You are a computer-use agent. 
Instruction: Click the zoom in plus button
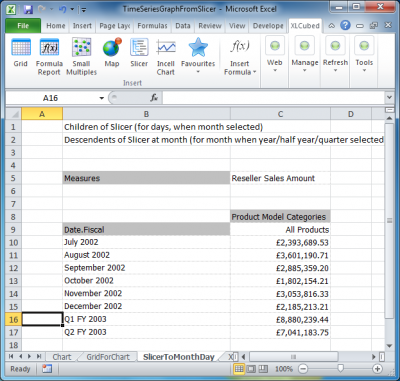click(377, 369)
